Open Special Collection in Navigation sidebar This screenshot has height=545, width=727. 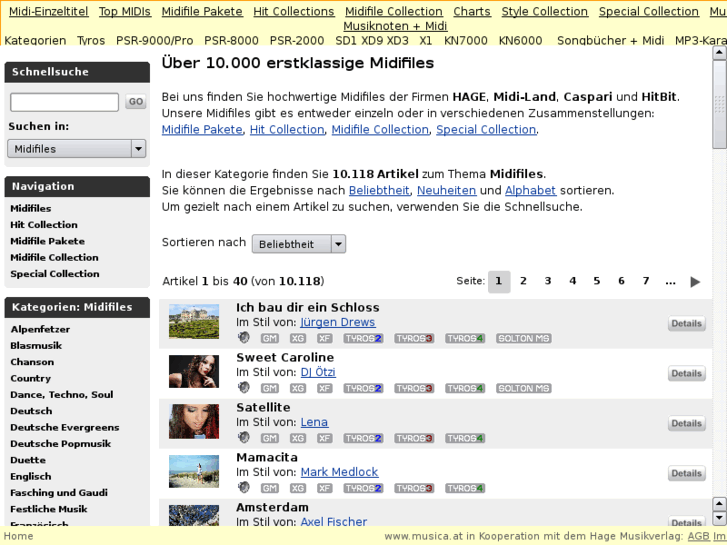(x=55, y=274)
